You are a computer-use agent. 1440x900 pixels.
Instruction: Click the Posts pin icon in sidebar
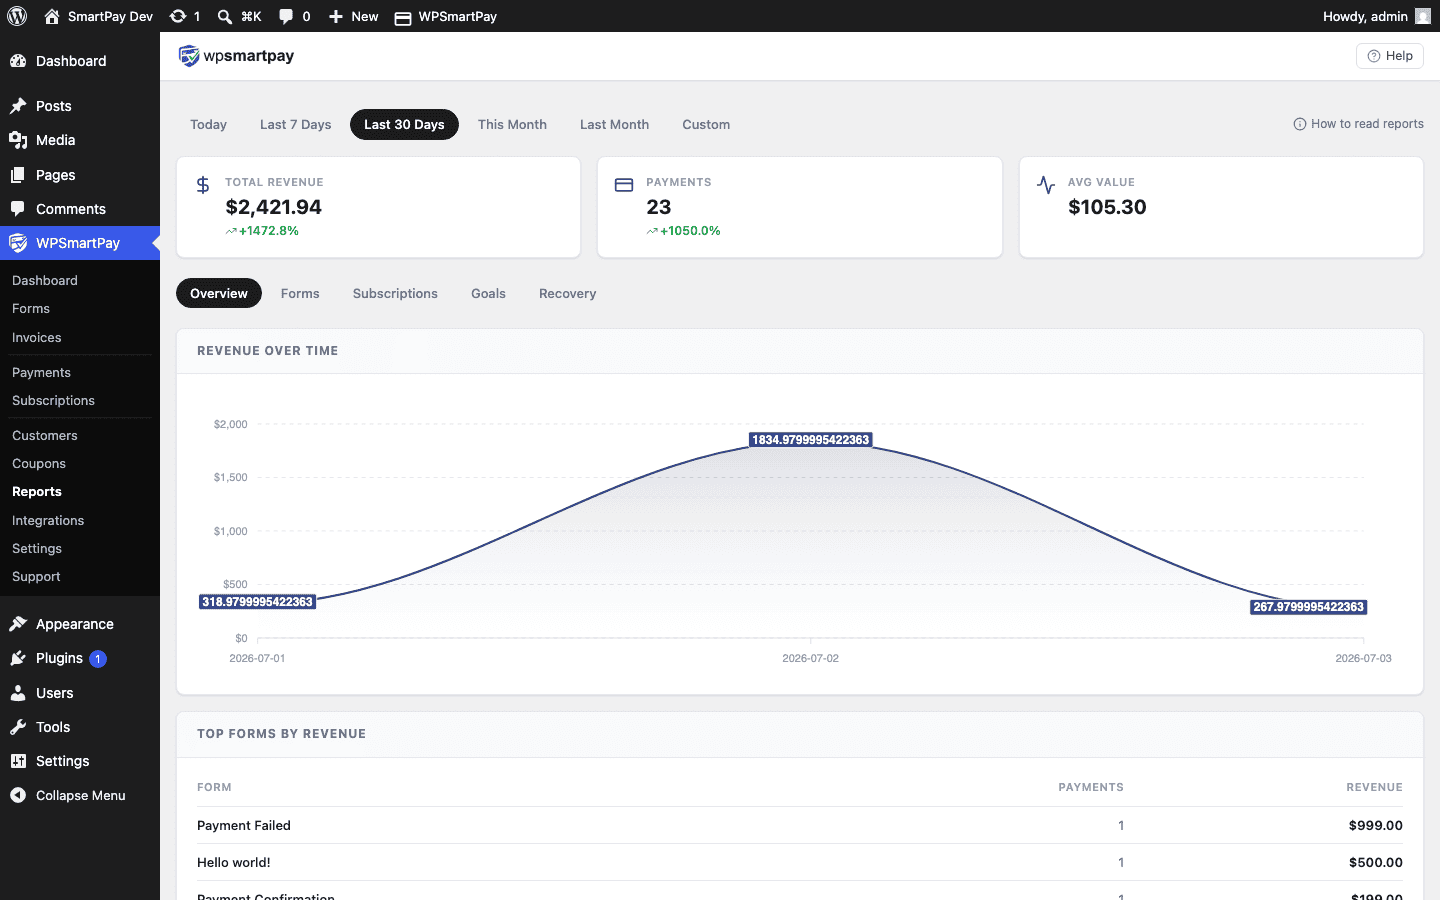18,106
